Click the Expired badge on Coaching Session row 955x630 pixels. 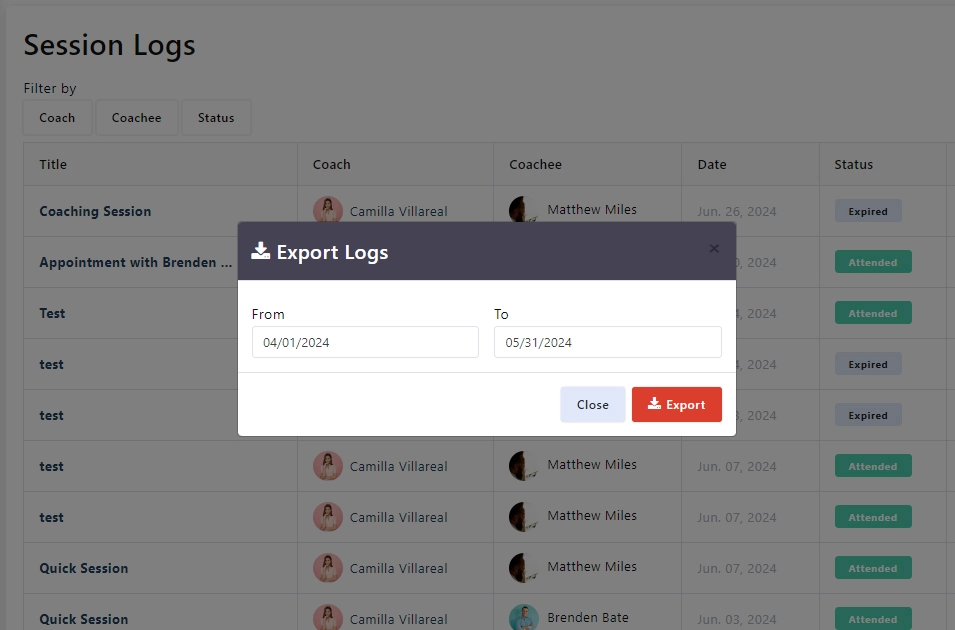point(868,211)
